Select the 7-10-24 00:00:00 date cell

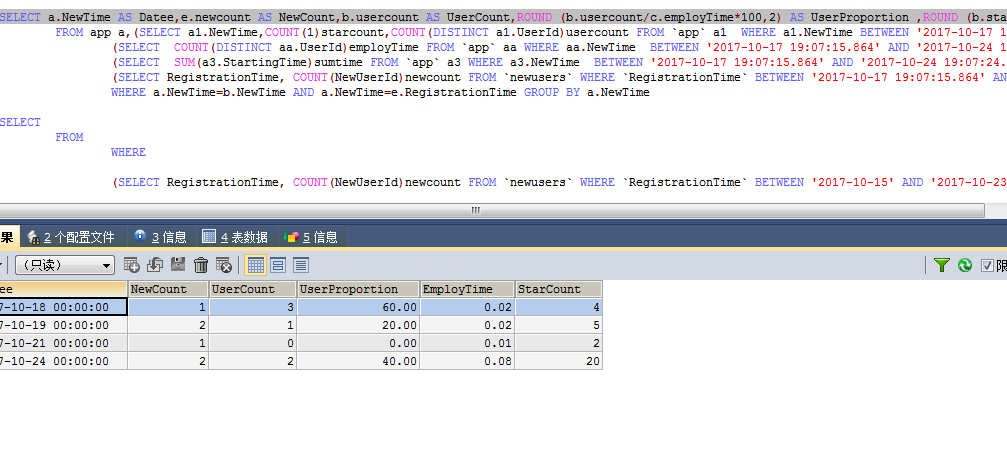(x=63, y=361)
